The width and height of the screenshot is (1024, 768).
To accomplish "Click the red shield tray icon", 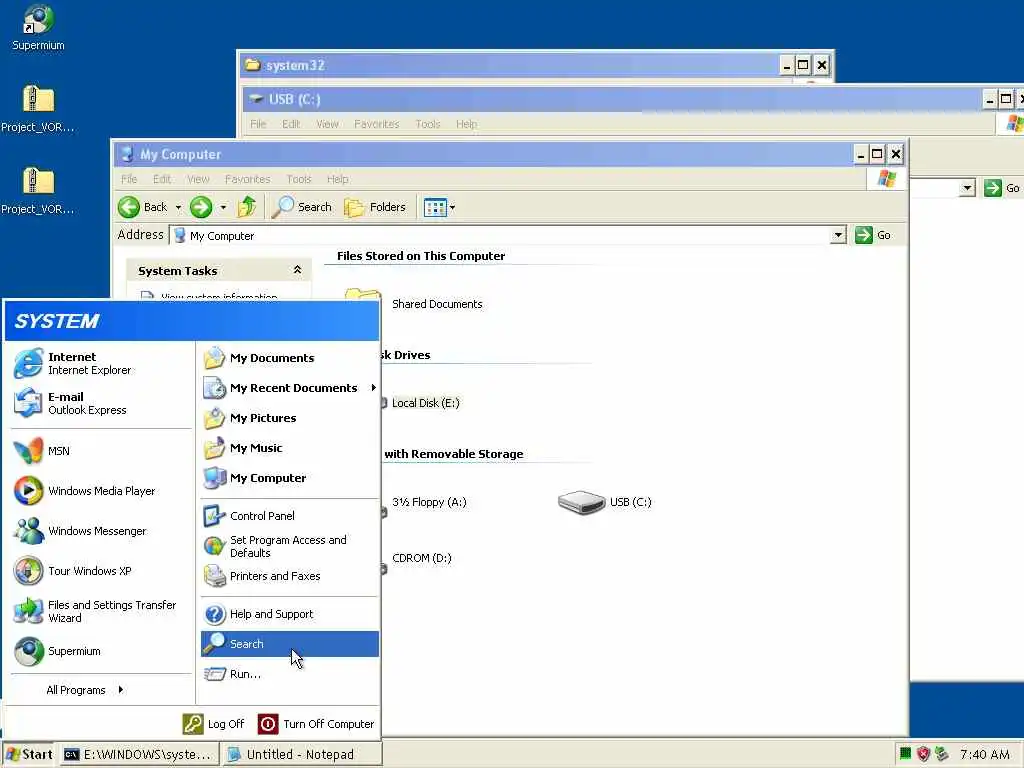I will (x=923, y=754).
